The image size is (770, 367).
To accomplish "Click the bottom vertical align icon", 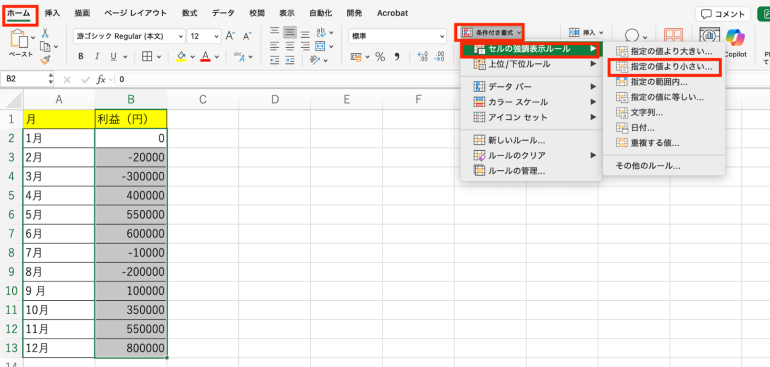I will (305, 34).
